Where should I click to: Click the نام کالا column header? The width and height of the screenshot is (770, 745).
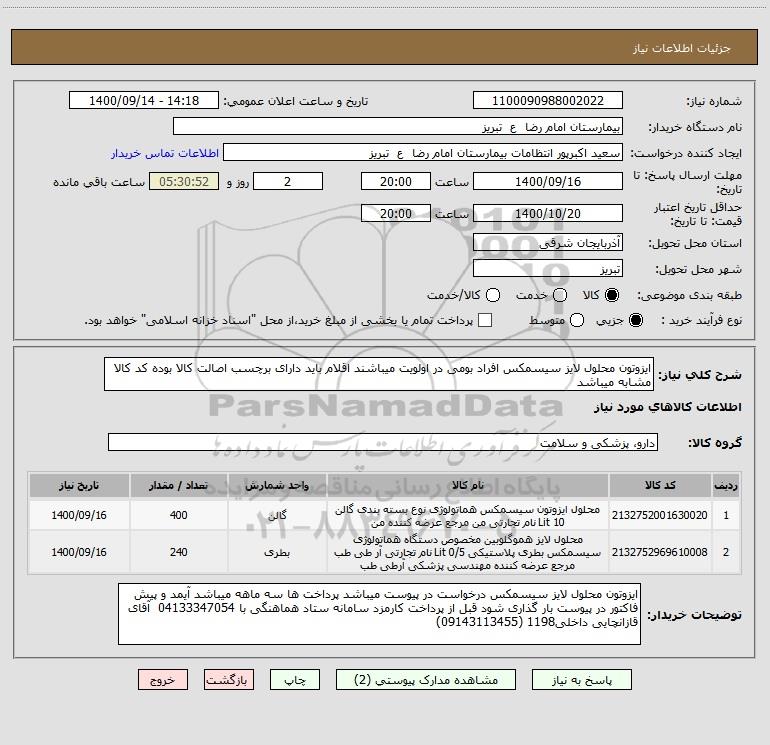point(468,485)
